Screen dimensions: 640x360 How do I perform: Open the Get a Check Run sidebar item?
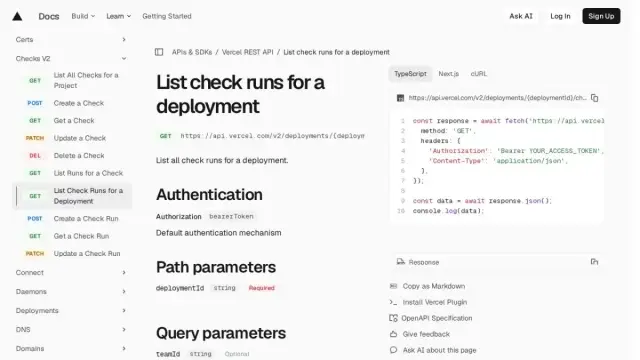(x=81, y=236)
